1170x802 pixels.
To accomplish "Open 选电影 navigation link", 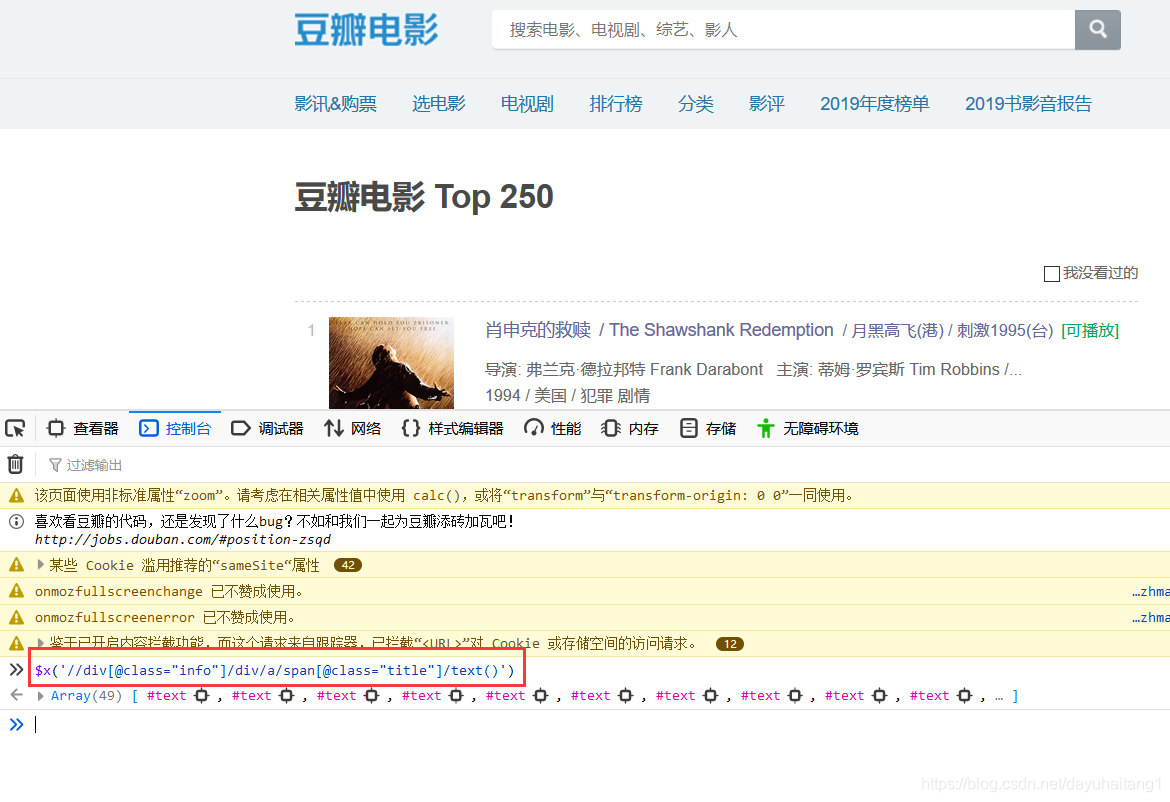I will coord(439,104).
